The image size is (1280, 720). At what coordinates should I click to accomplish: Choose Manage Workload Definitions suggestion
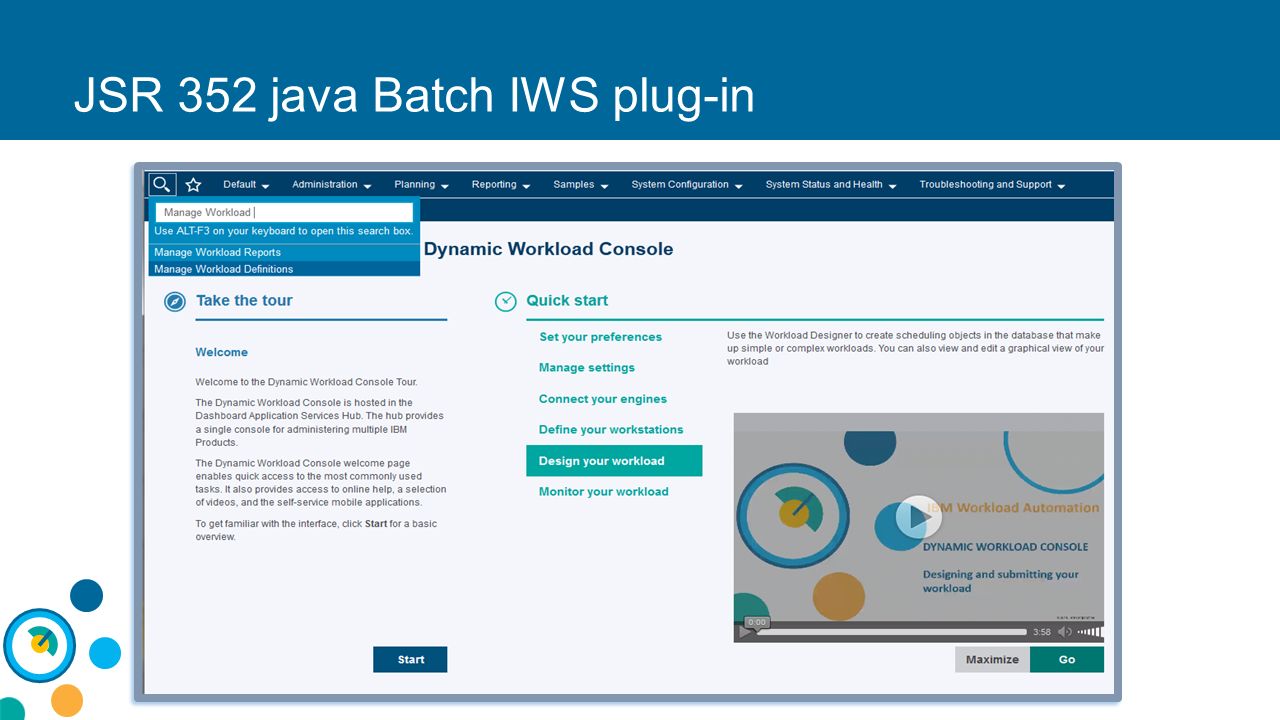click(x=284, y=269)
